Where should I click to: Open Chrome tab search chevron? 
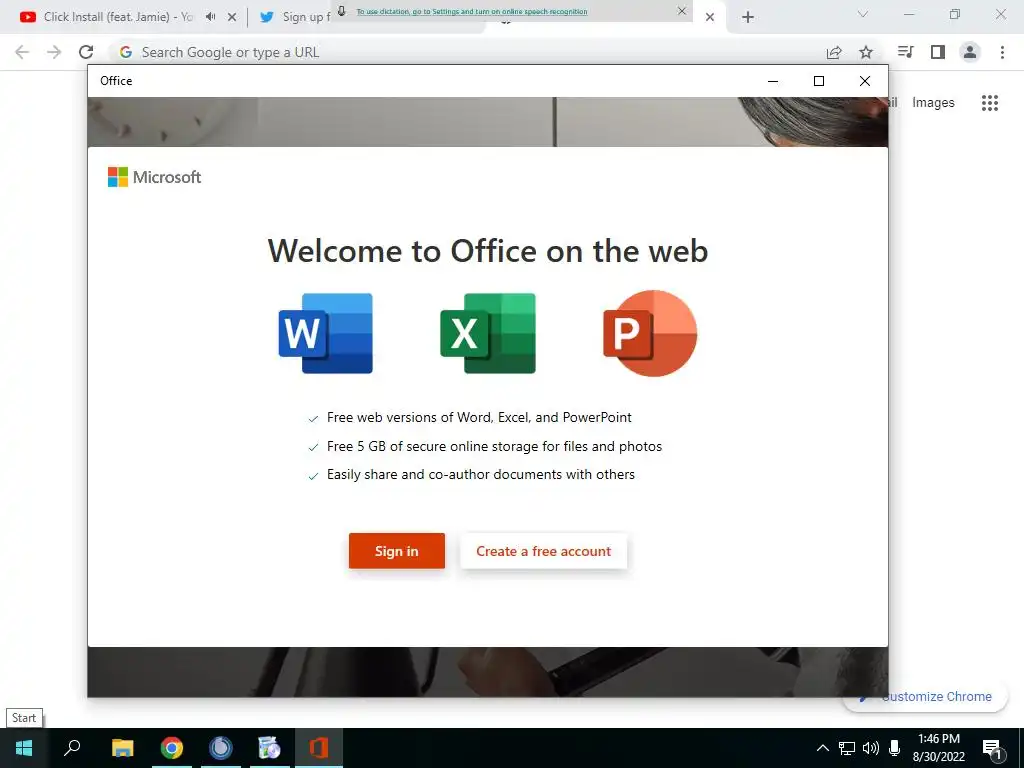click(x=863, y=14)
